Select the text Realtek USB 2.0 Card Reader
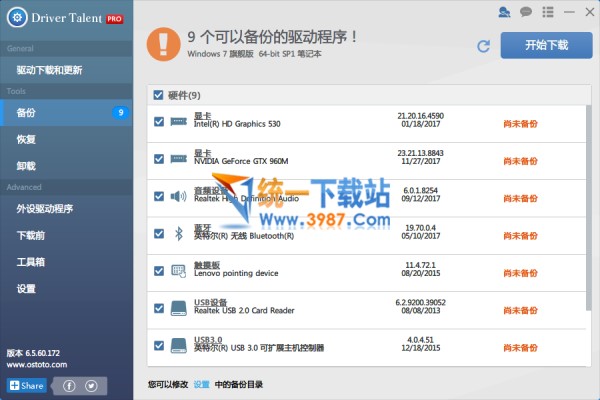 click(x=244, y=310)
